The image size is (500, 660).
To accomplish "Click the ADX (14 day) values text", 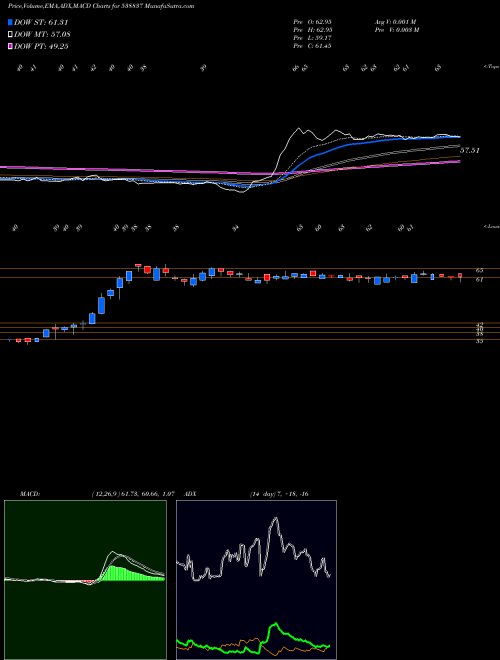I will click(279, 494).
